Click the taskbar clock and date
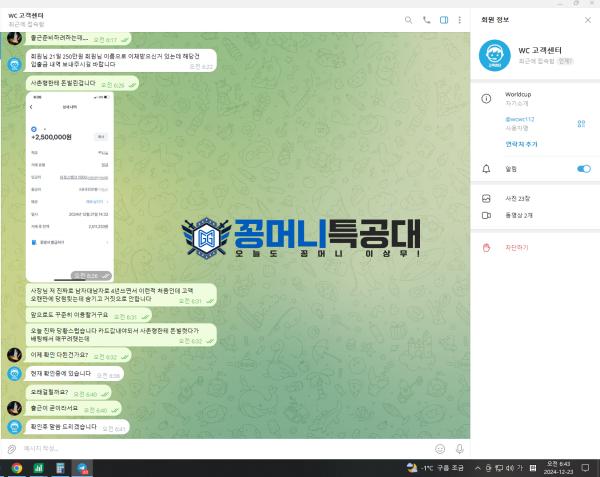This screenshot has height=477, width=600. pyautogui.click(x=558, y=468)
